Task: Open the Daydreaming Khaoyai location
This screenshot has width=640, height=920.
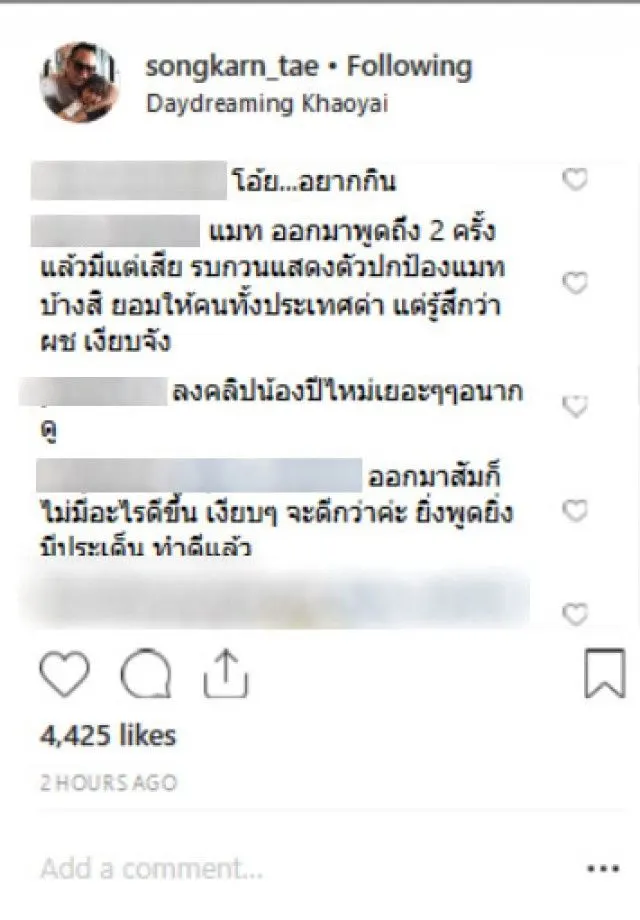Action: coord(267,104)
